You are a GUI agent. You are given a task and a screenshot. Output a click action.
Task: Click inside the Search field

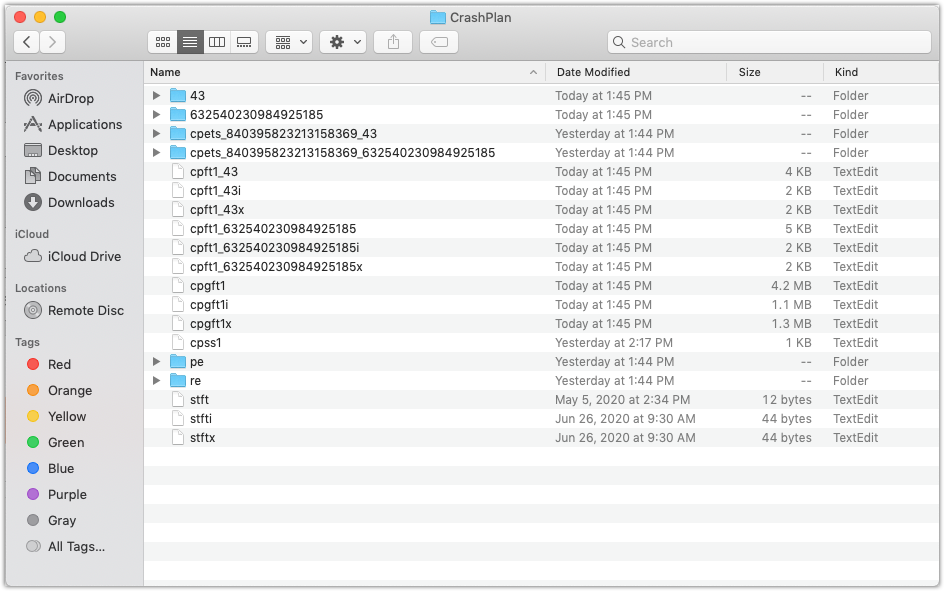pos(770,42)
